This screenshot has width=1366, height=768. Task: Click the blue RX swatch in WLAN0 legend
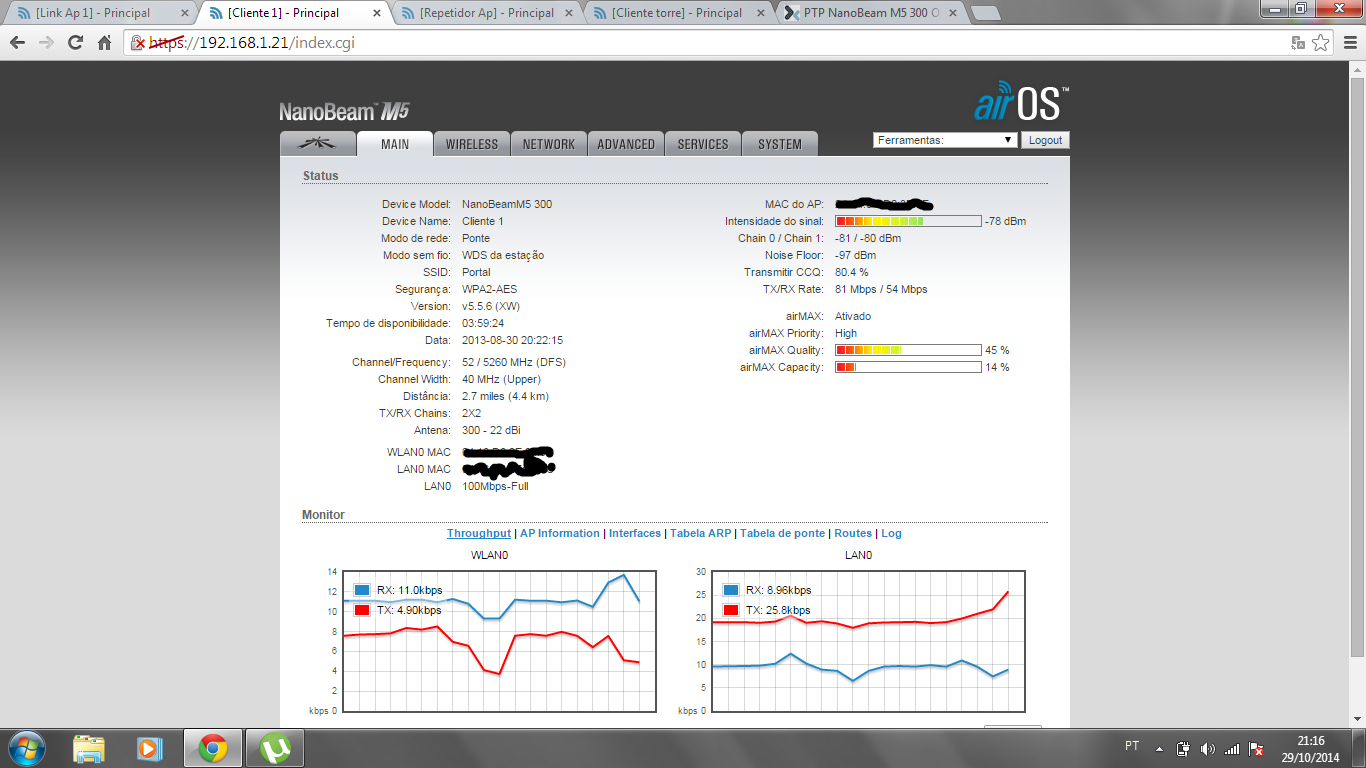pos(361,590)
